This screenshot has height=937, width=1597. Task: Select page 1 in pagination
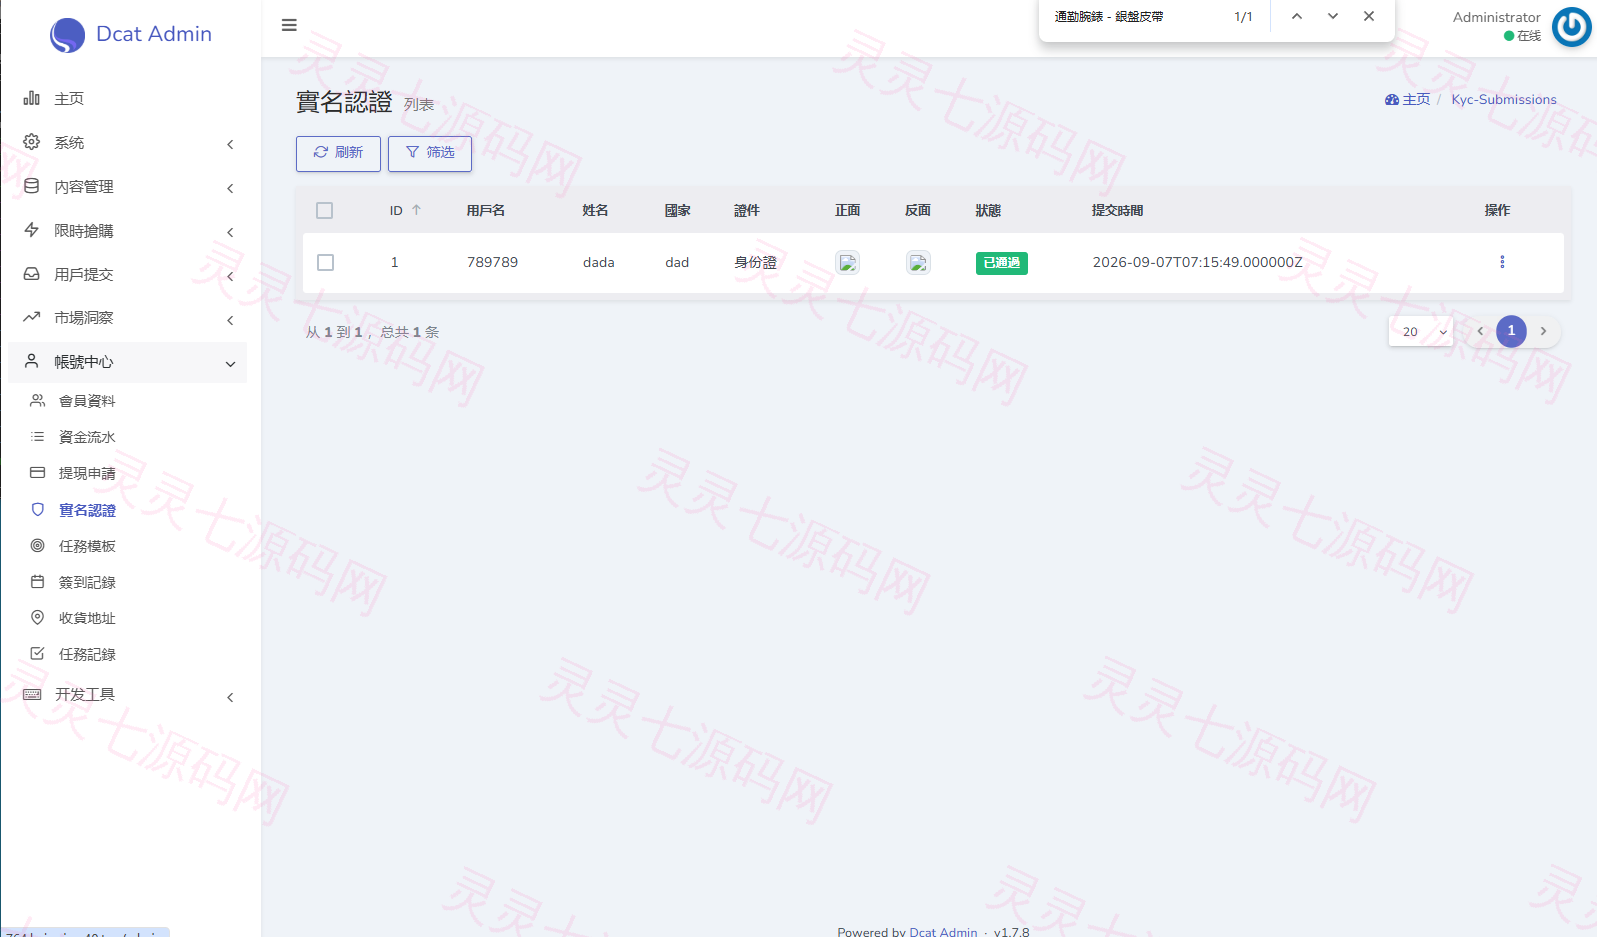(x=1511, y=331)
